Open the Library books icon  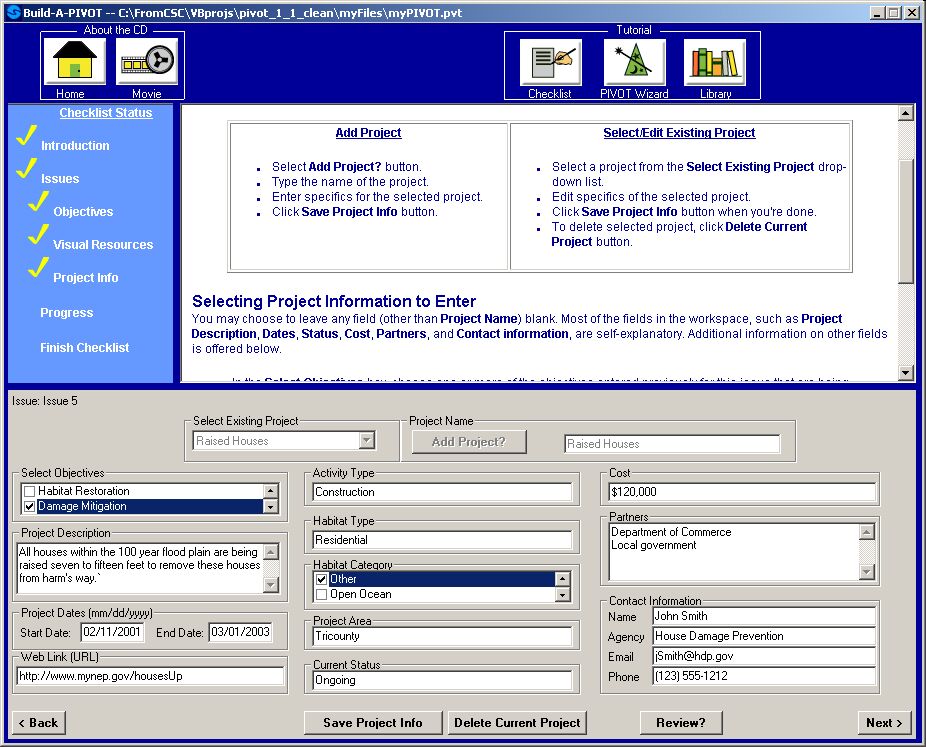(x=715, y=63)
